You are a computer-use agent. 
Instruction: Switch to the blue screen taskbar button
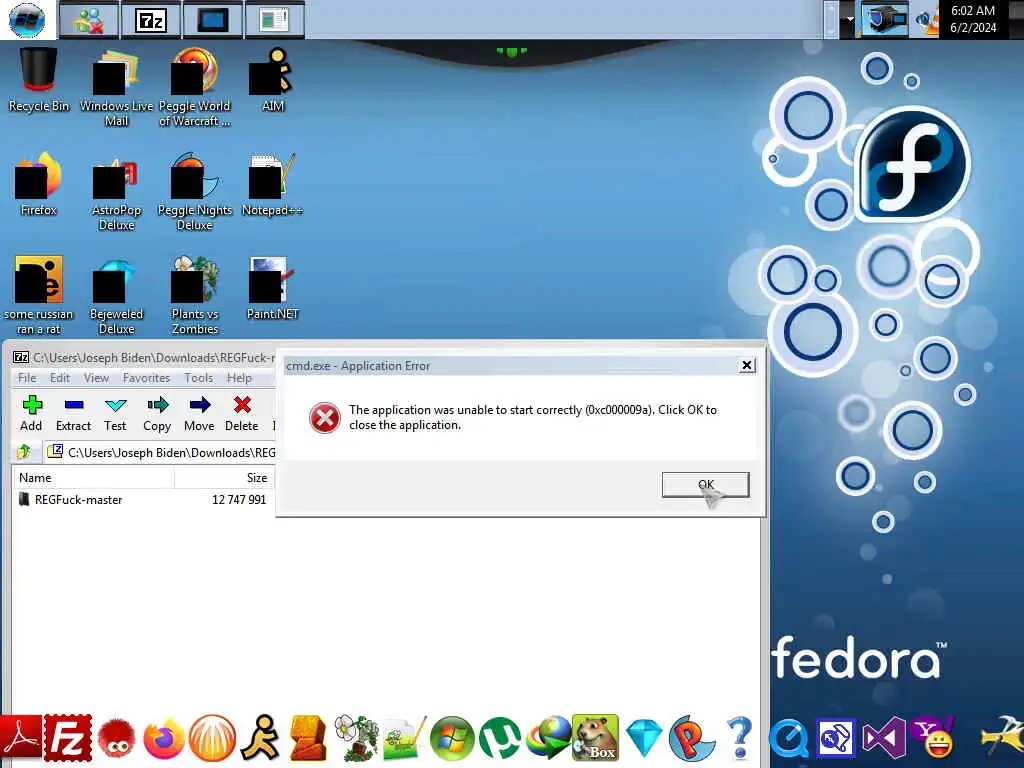pos(213,20)
